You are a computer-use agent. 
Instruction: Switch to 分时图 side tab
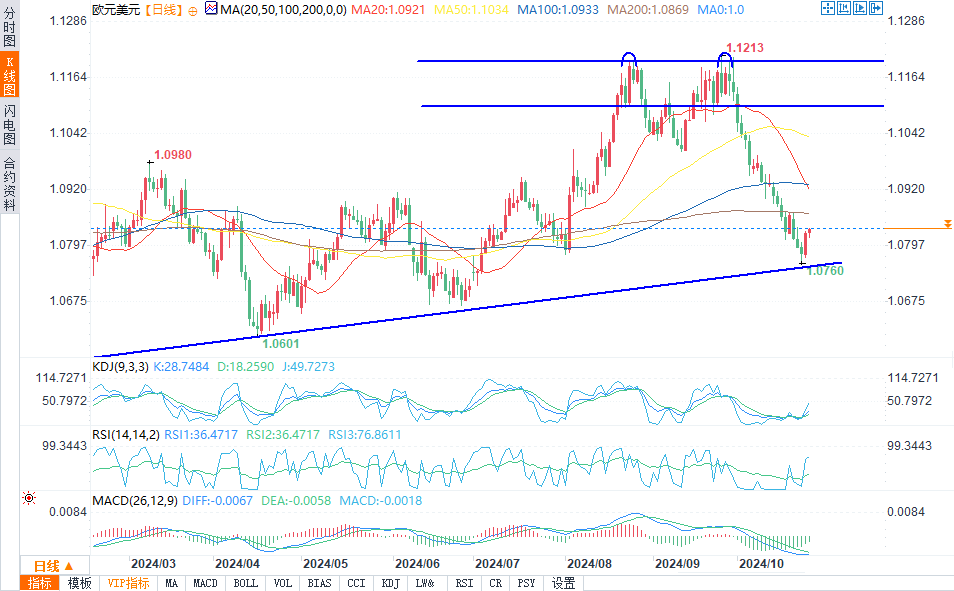[9, 27]
